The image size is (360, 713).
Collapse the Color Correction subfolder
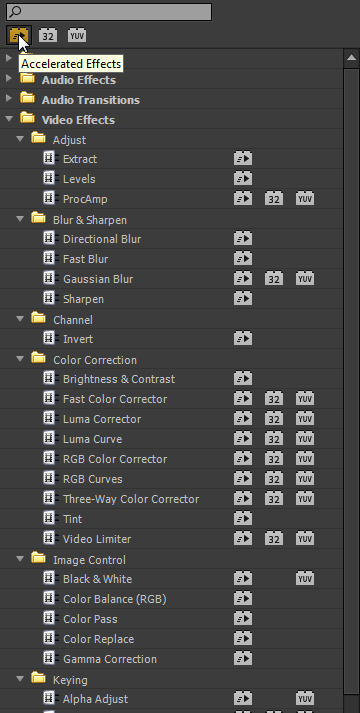pos(20,359)
